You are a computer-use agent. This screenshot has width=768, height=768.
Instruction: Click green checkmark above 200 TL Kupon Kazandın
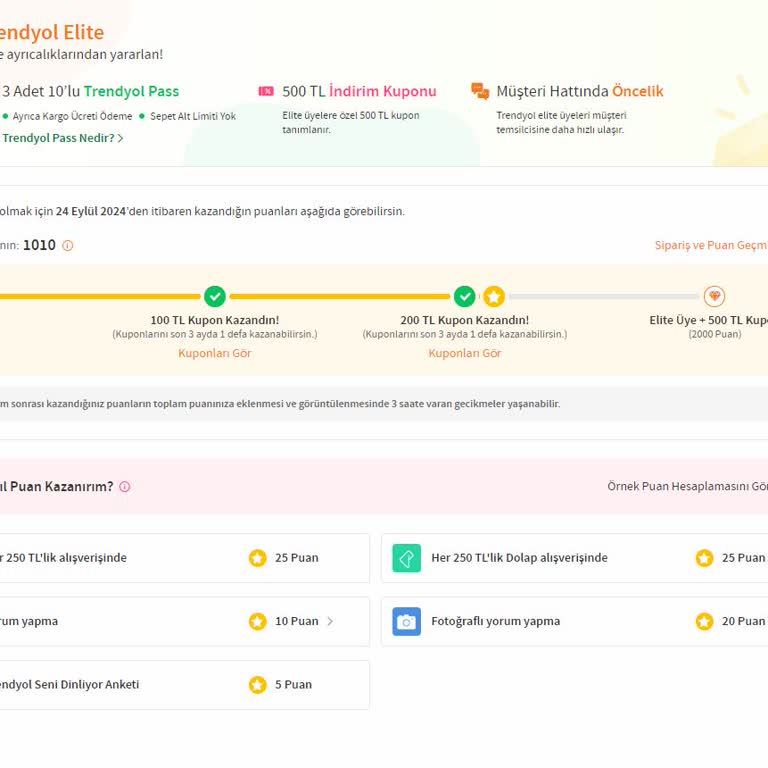pyautogui.click(x=464, y=296)
